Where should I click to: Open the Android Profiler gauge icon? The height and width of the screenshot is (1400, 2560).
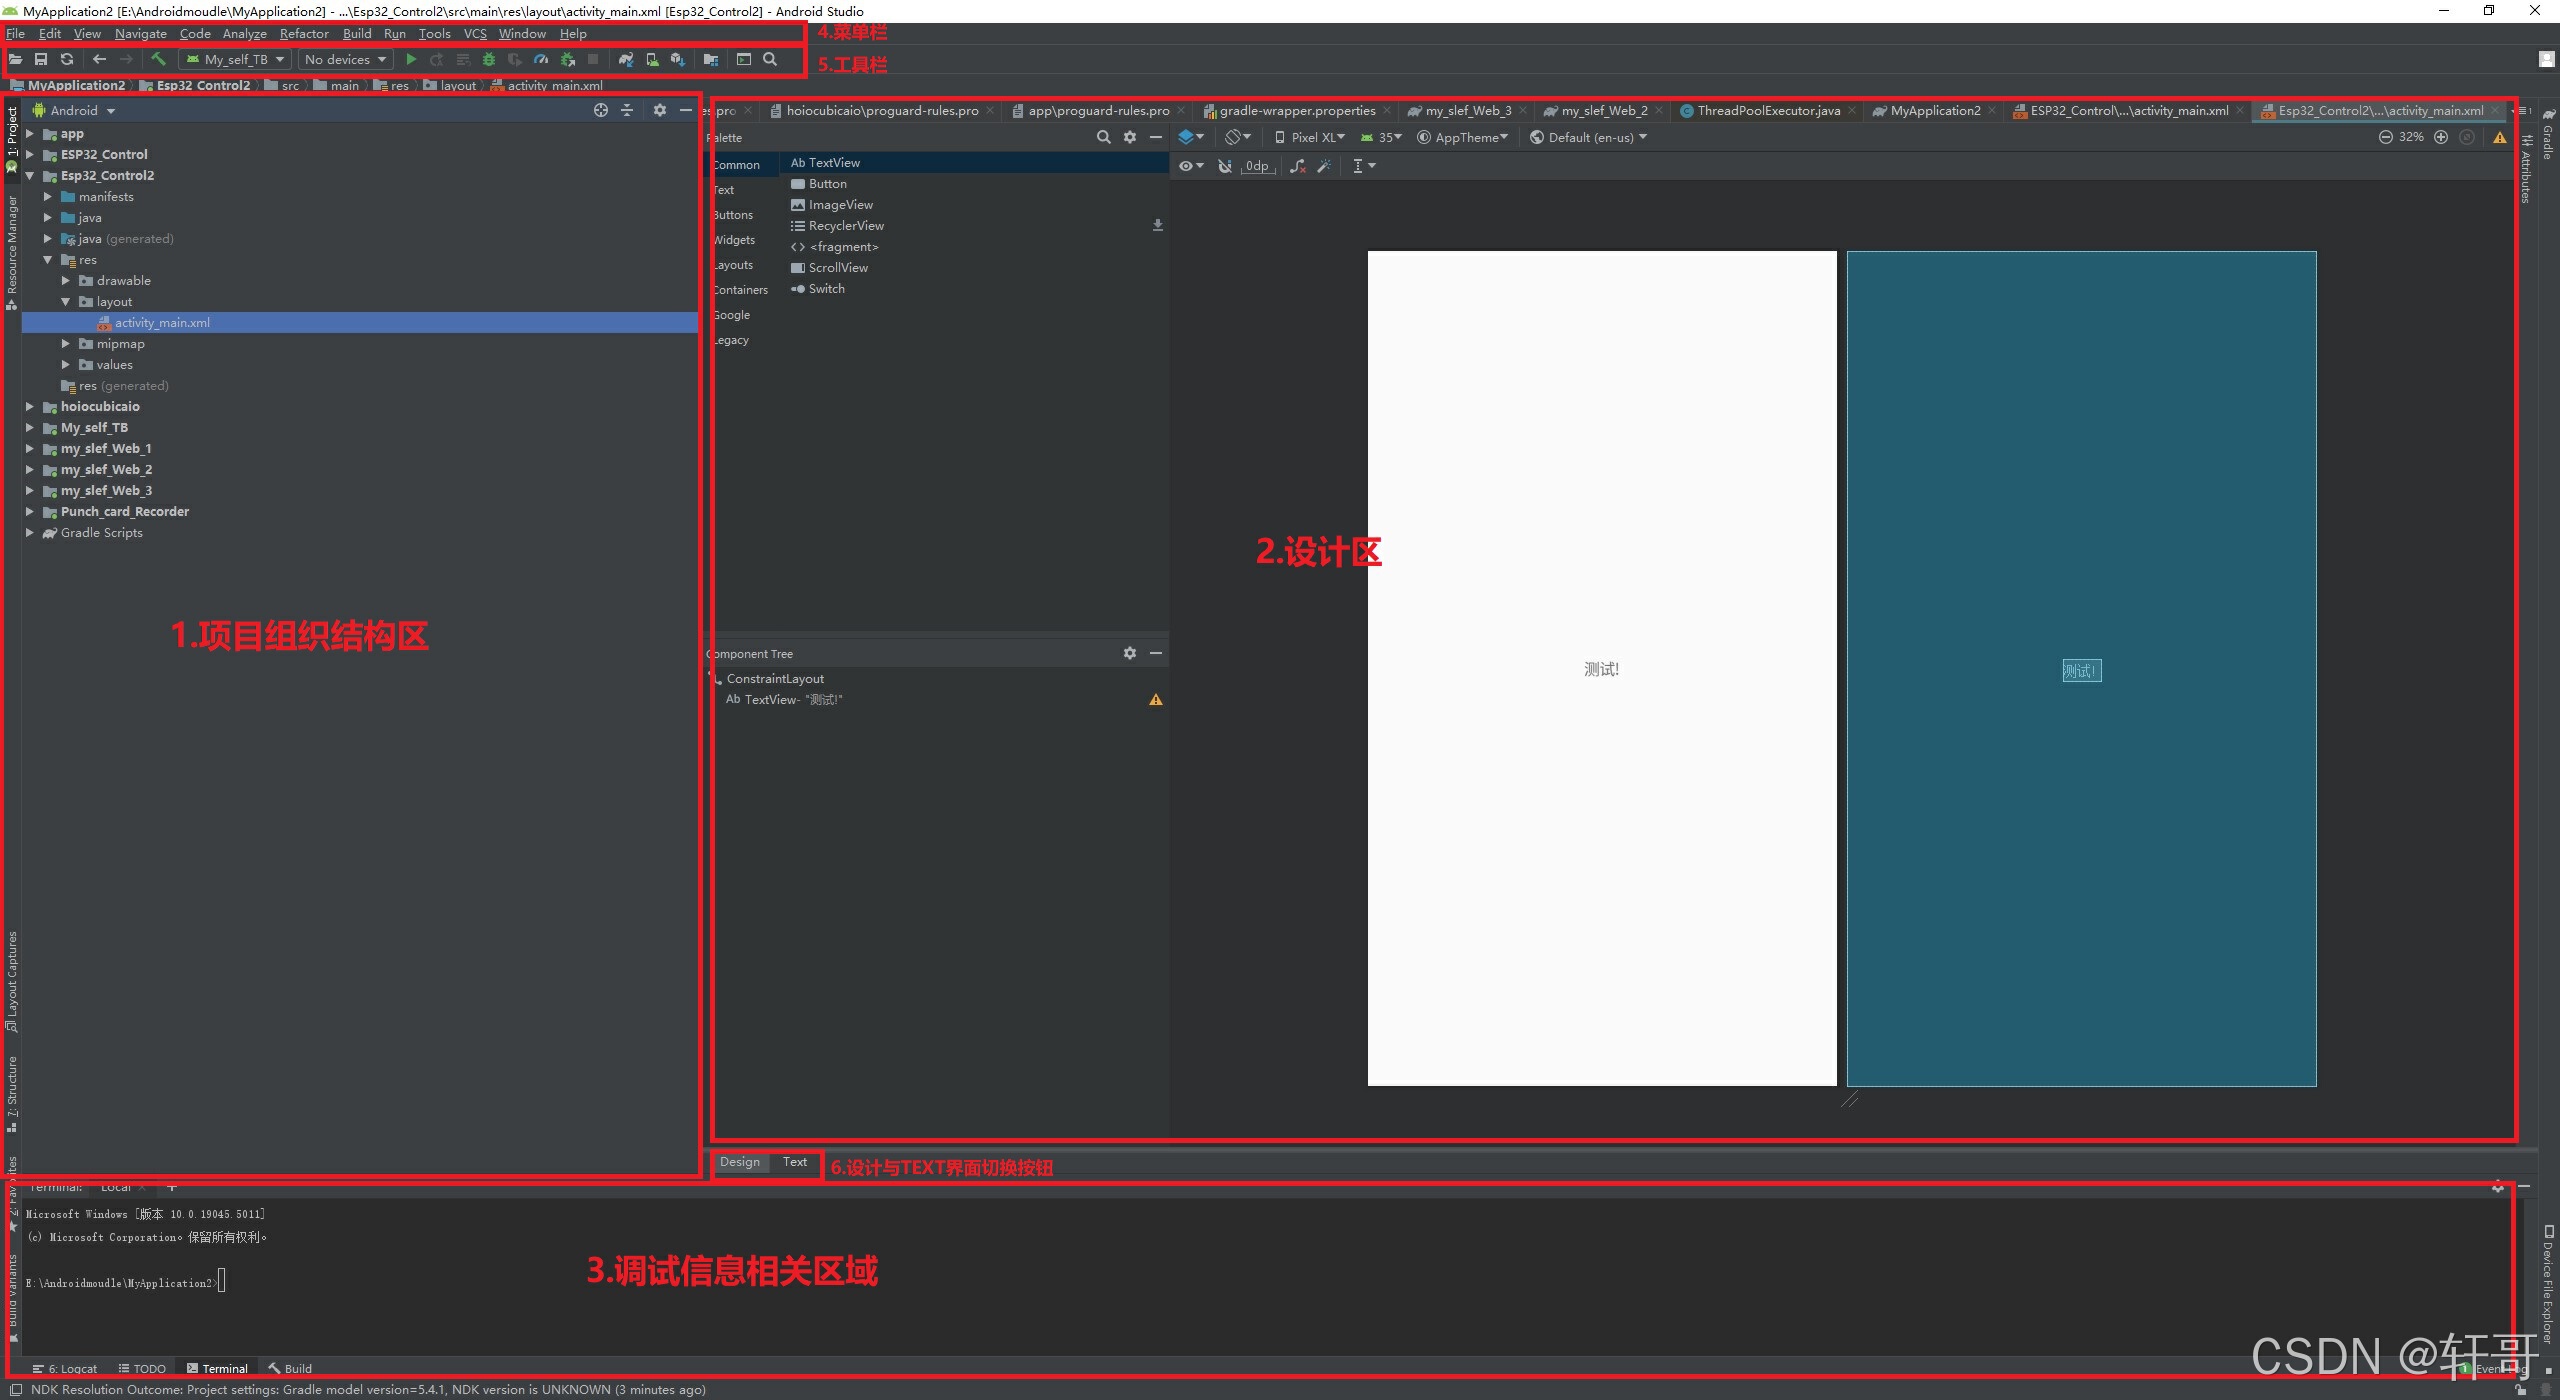pos(541,60)
